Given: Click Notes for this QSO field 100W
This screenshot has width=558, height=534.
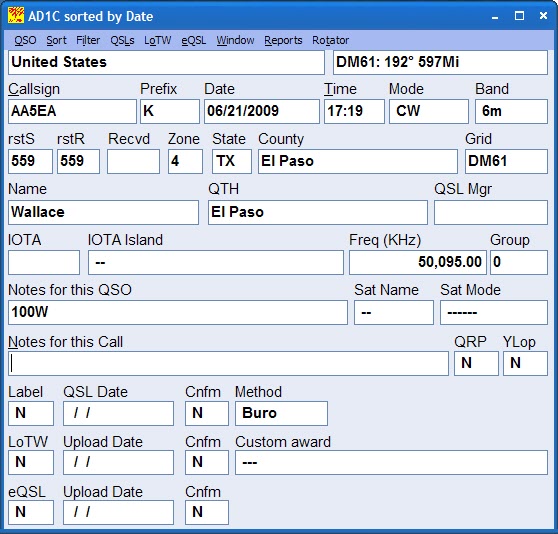Looking at the screenshot, I should [x=178, y=312].
